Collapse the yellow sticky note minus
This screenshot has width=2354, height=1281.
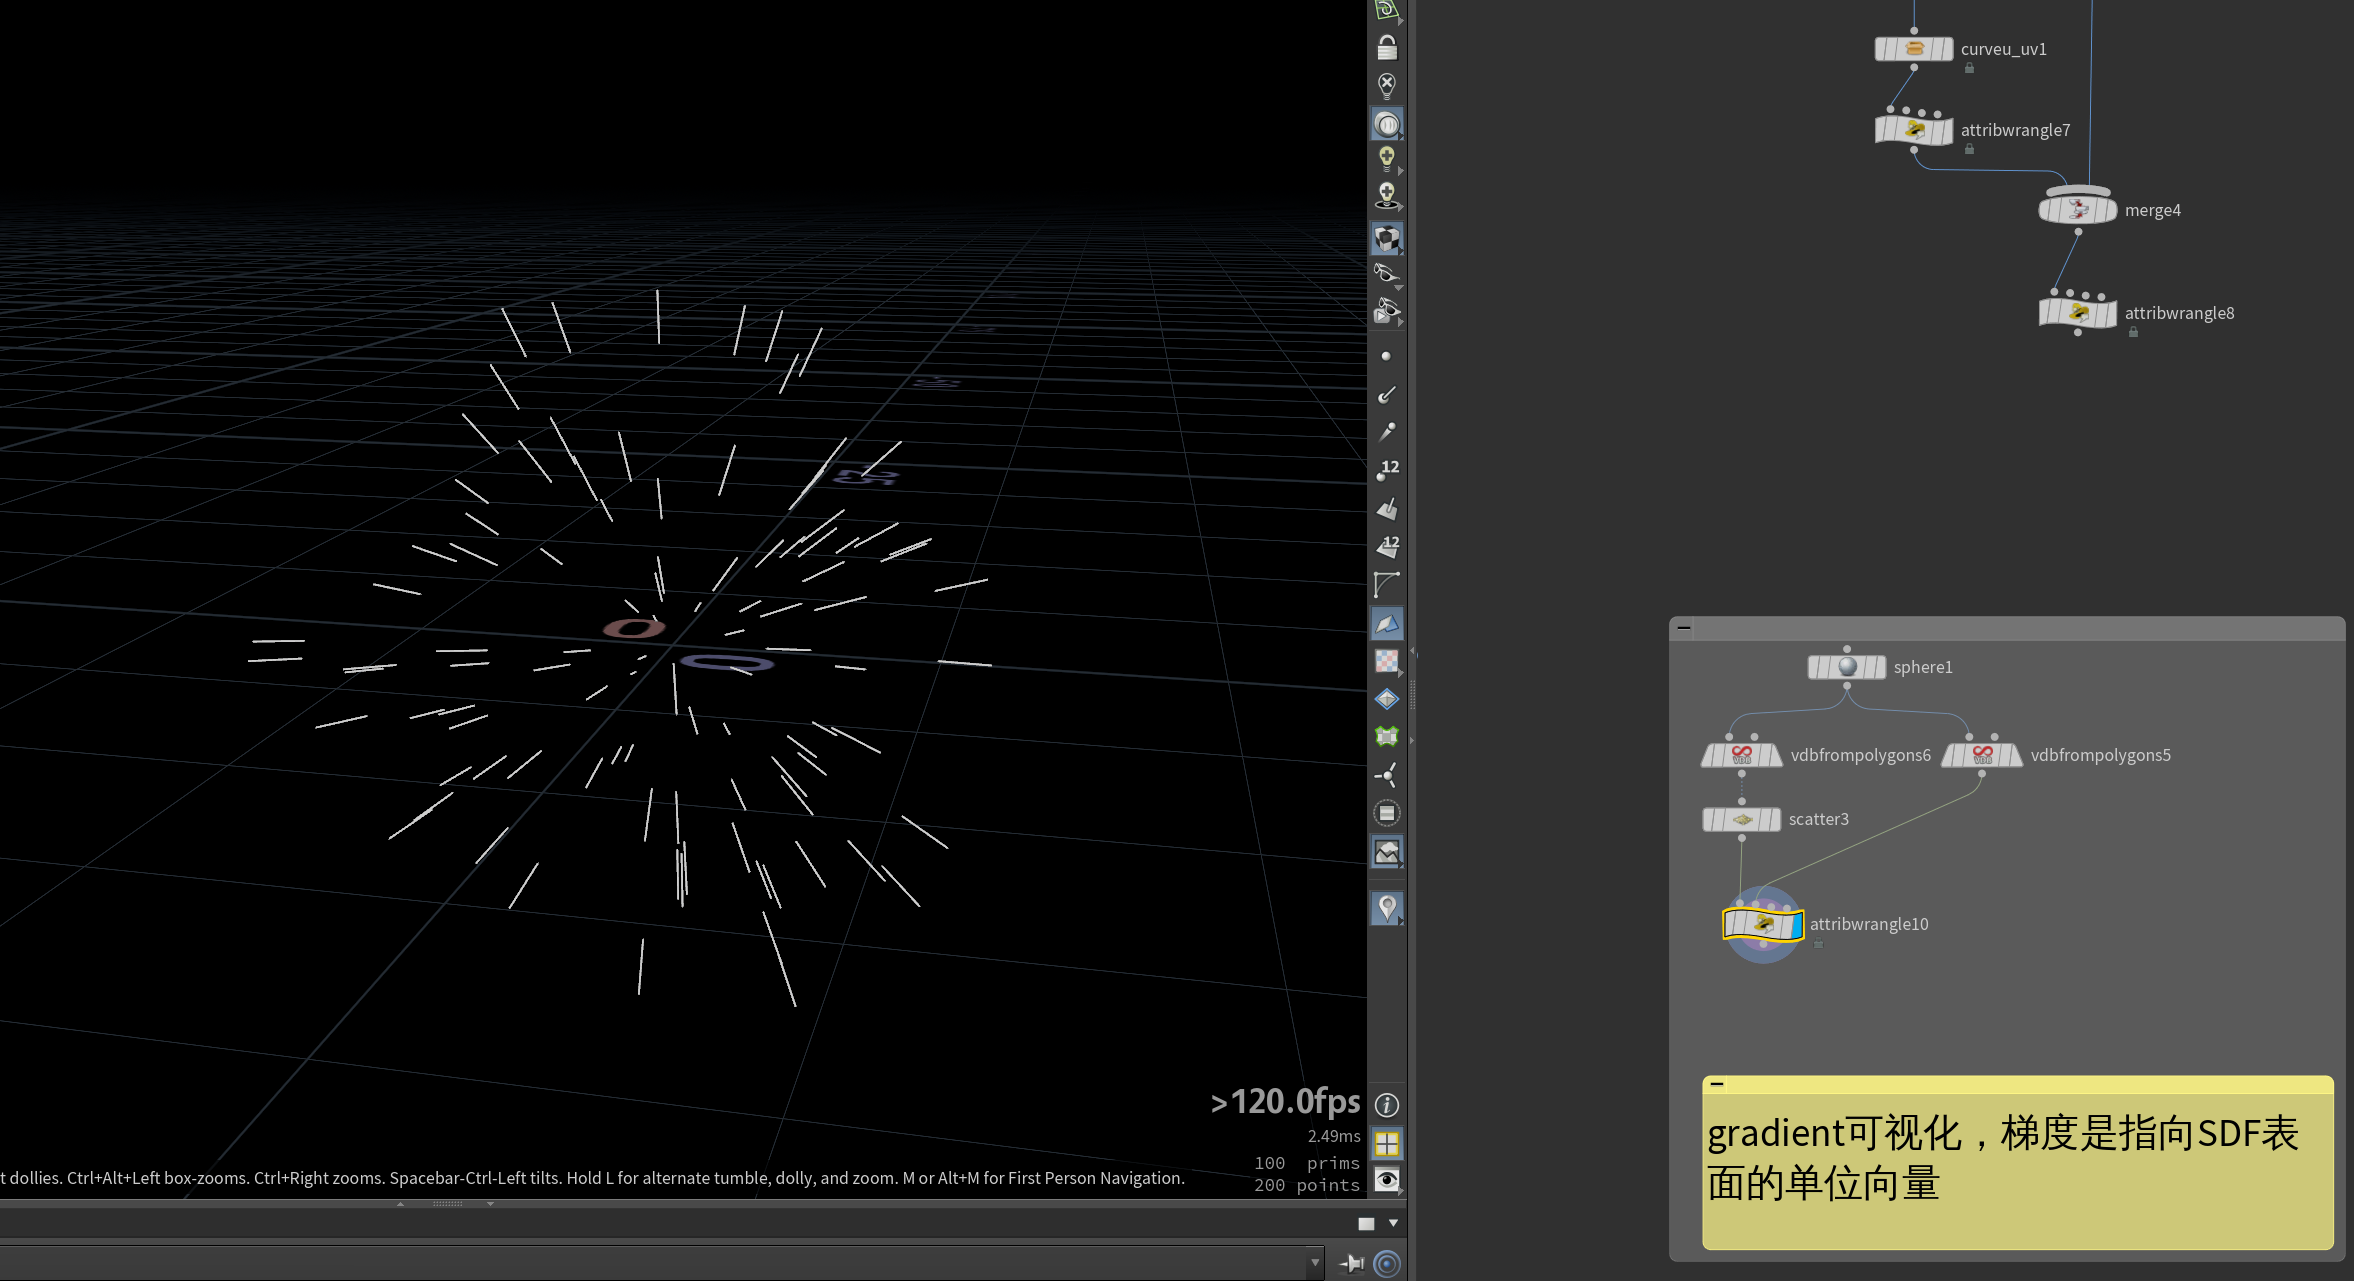pos(1717,1084)
